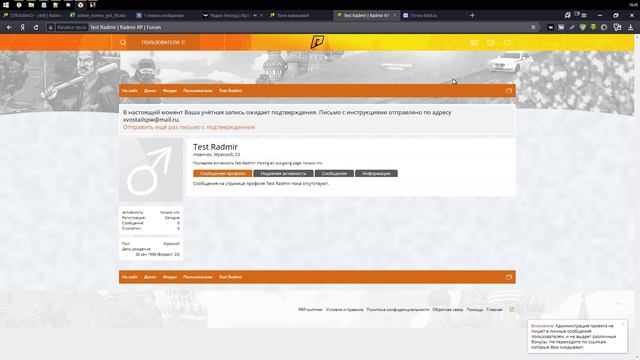Close the active Test Radmir tab
Viewport: 640px width, 360px height.
pyautogui.click(x=394, y=16)
